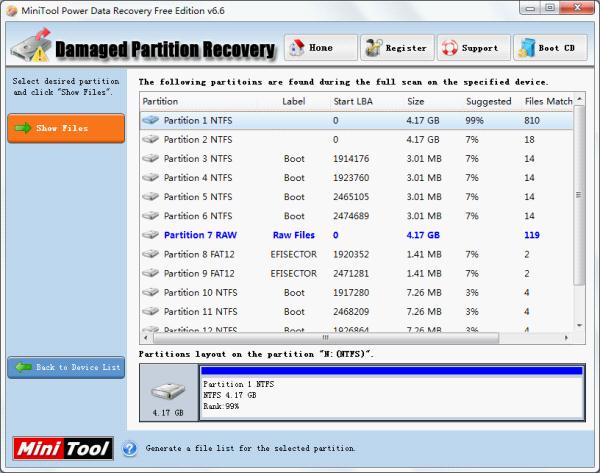Select the Partition 9 FAT12 row
Image resolution: width=600 pixels, height=473 pixels.
click(x=357, y=273)
